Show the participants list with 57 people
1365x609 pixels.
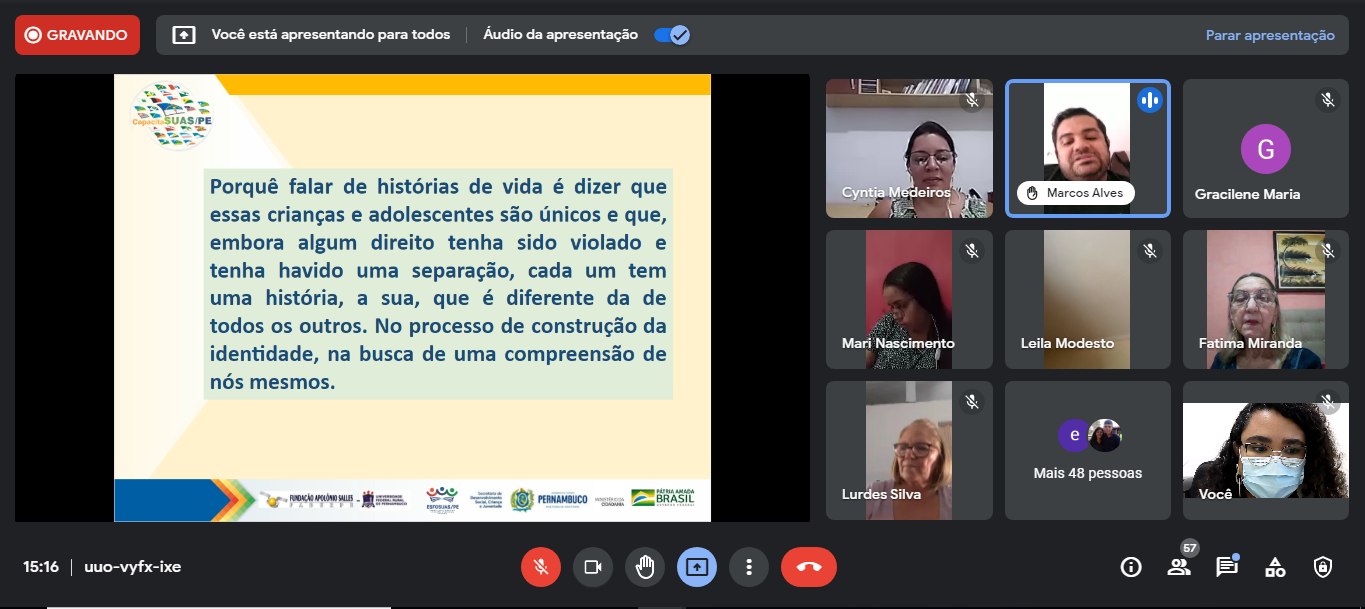[x=1179, y=567]
